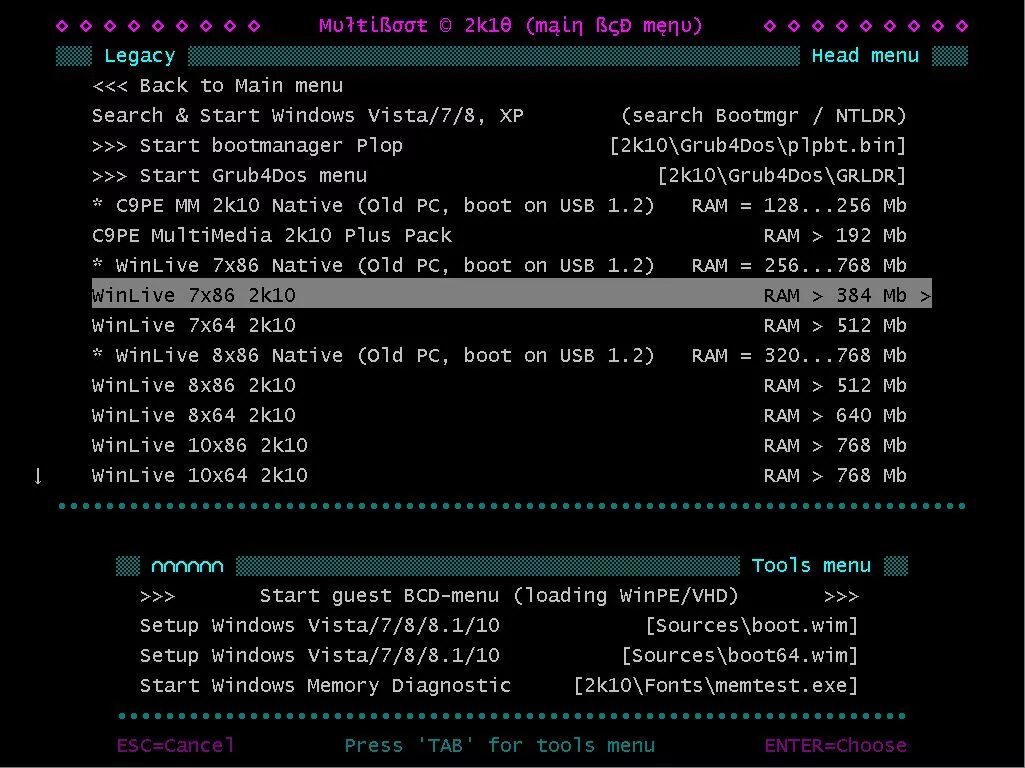
Task: Click the '>' arrow on highlighted row
Action: point(925,296)
